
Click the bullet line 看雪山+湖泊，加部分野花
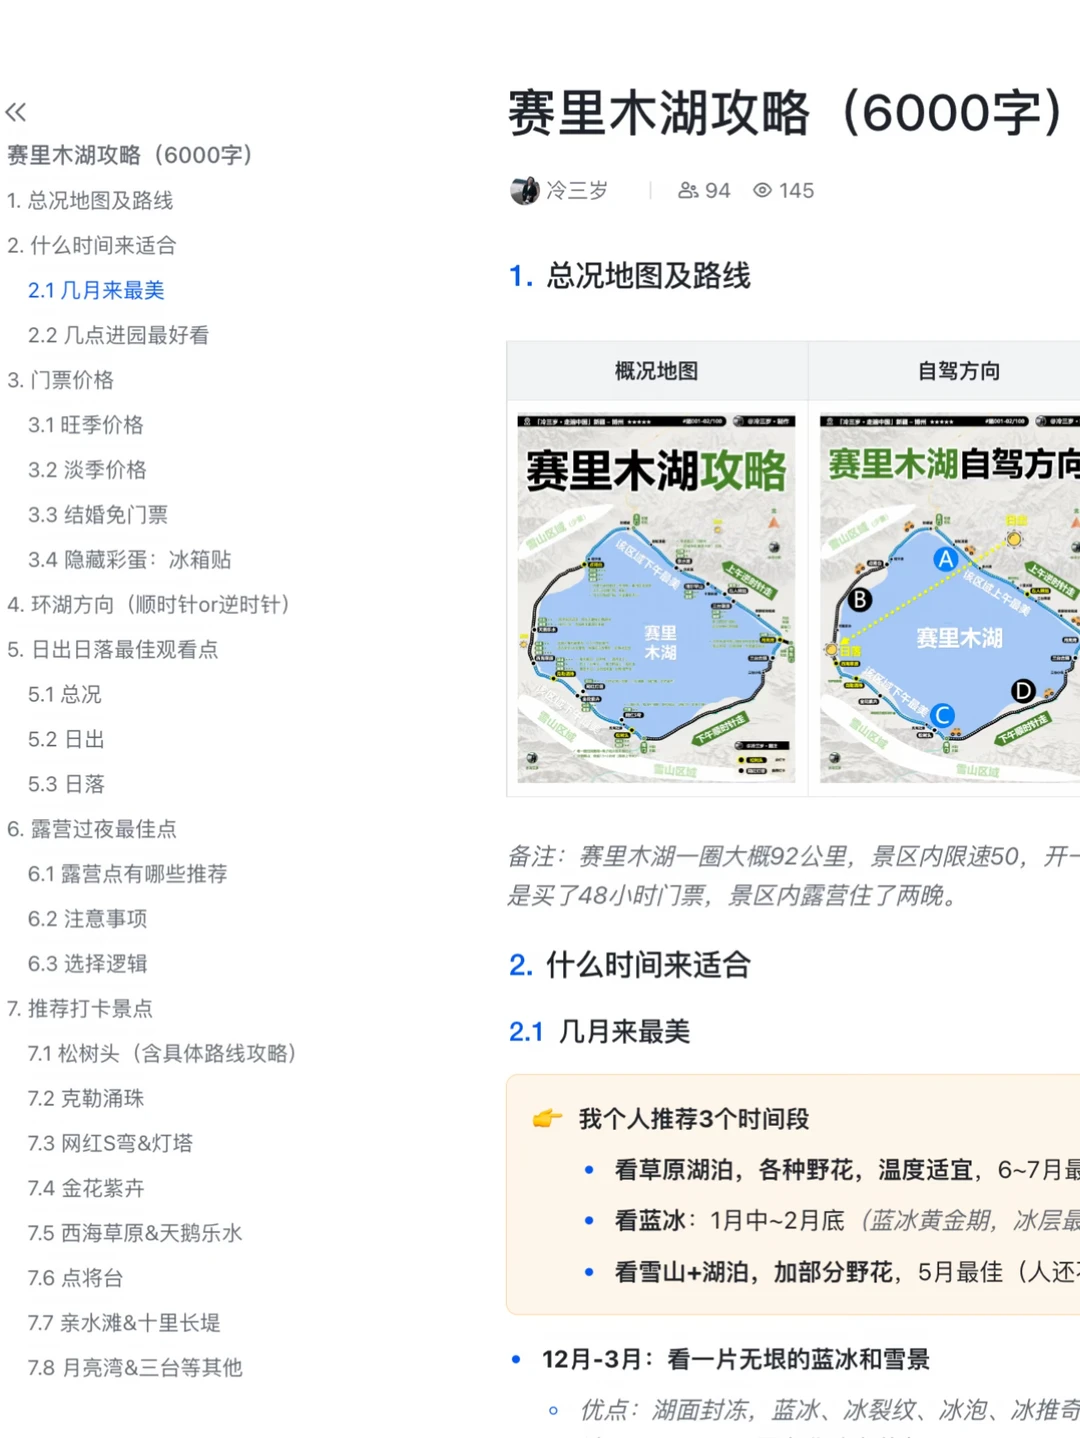(847, 1272)
